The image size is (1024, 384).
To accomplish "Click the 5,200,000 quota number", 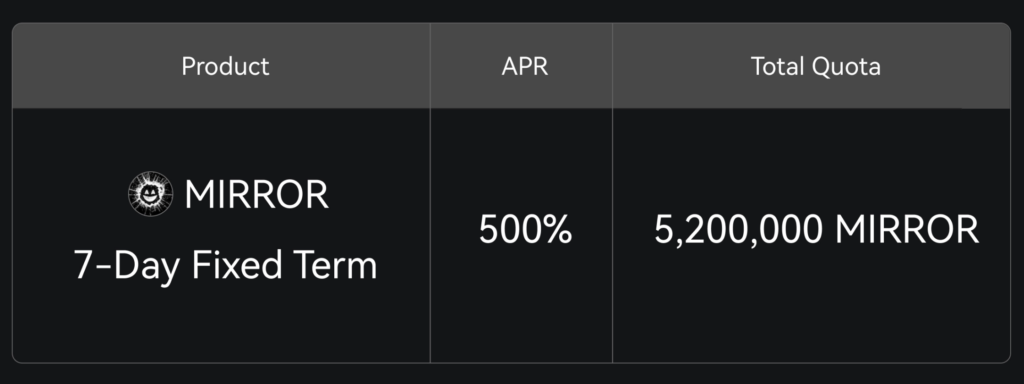I will tap(739, 231).
